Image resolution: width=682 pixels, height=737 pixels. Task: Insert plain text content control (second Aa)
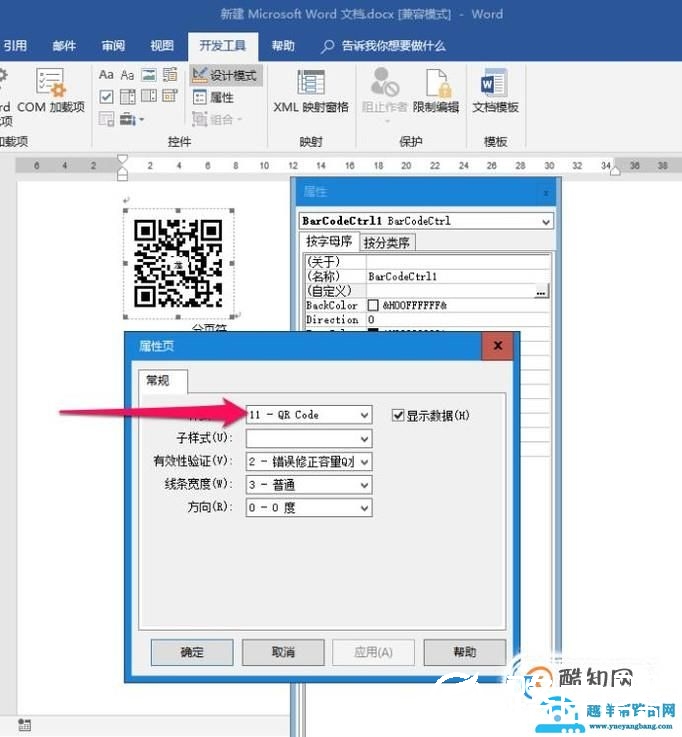pyautogui.click(x=127, y=75)
